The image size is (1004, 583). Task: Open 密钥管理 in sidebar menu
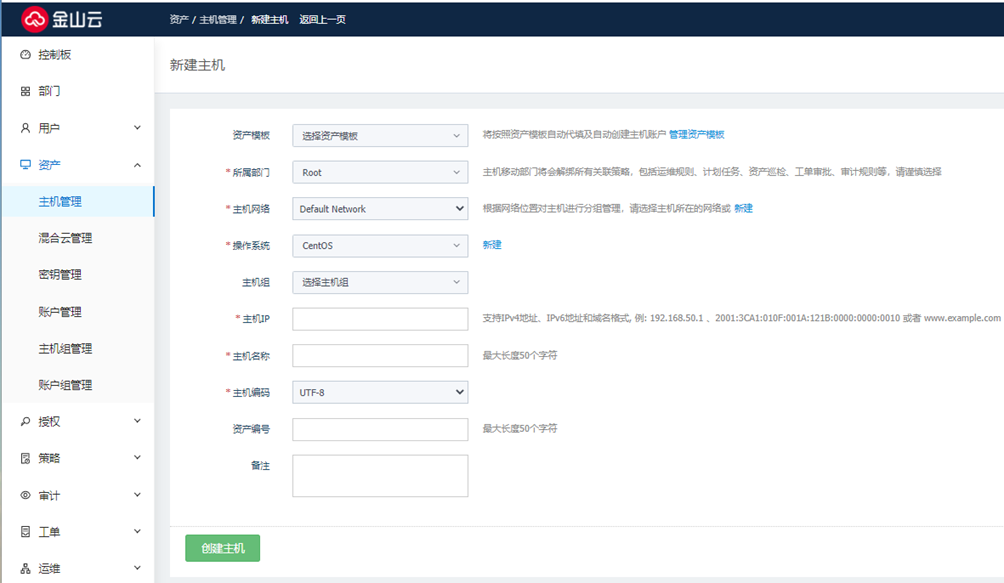[60, 275]
